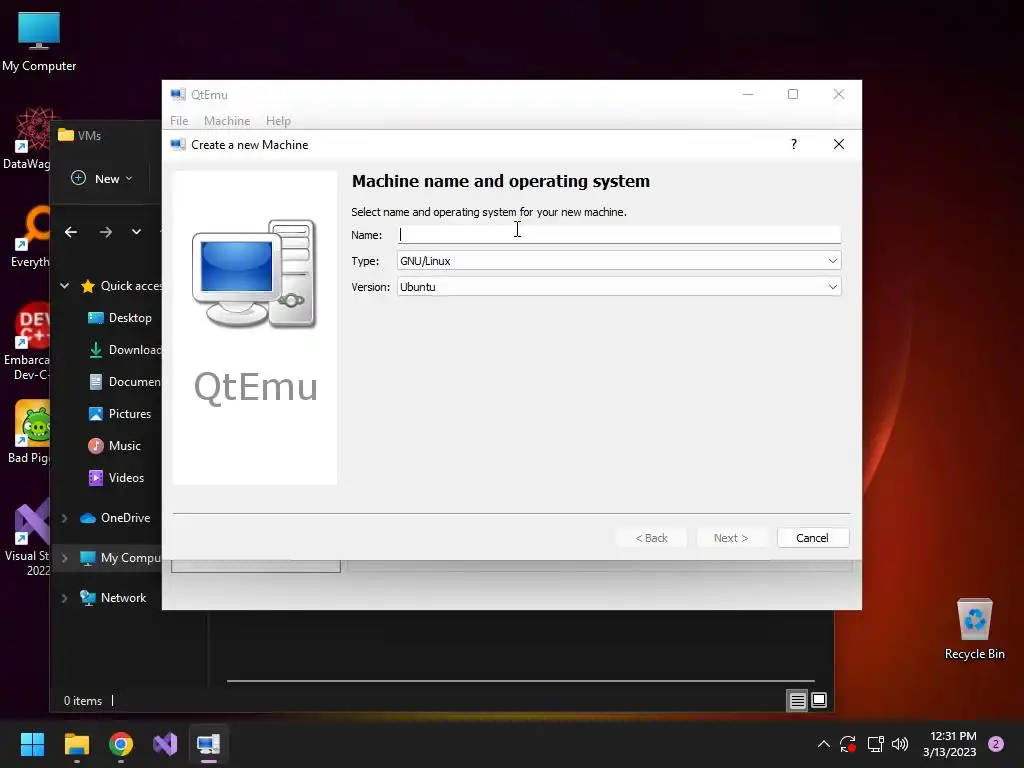Open Everything search desktop shortcut
Image resolution: width=1024 pixels, height=768 pixels.
pyautogui.click(x=29, y=236)
